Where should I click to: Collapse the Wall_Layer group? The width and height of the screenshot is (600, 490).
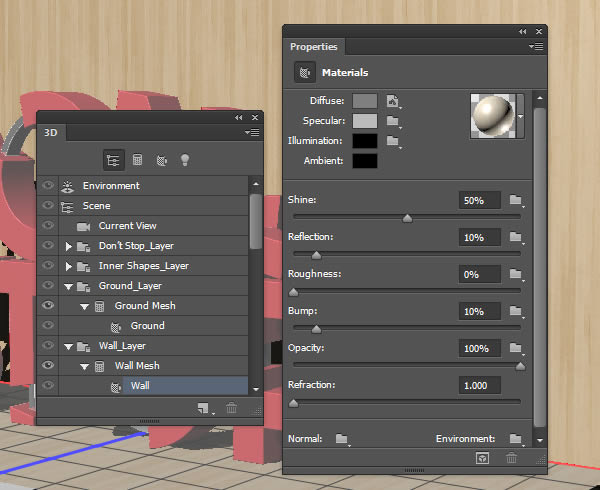point(68,347)
